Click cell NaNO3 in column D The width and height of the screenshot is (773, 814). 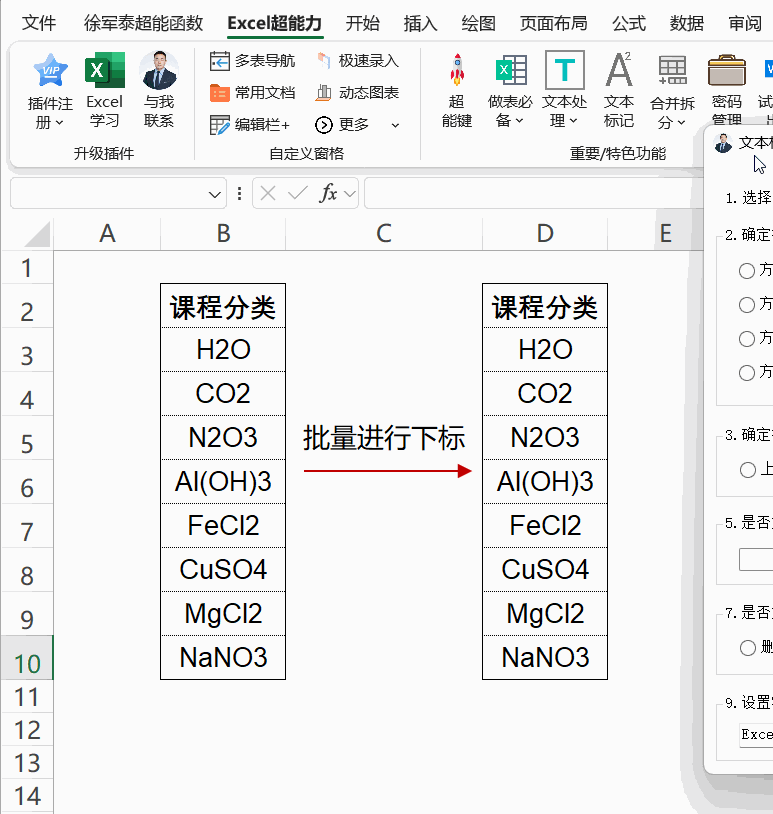coord(545,657)
